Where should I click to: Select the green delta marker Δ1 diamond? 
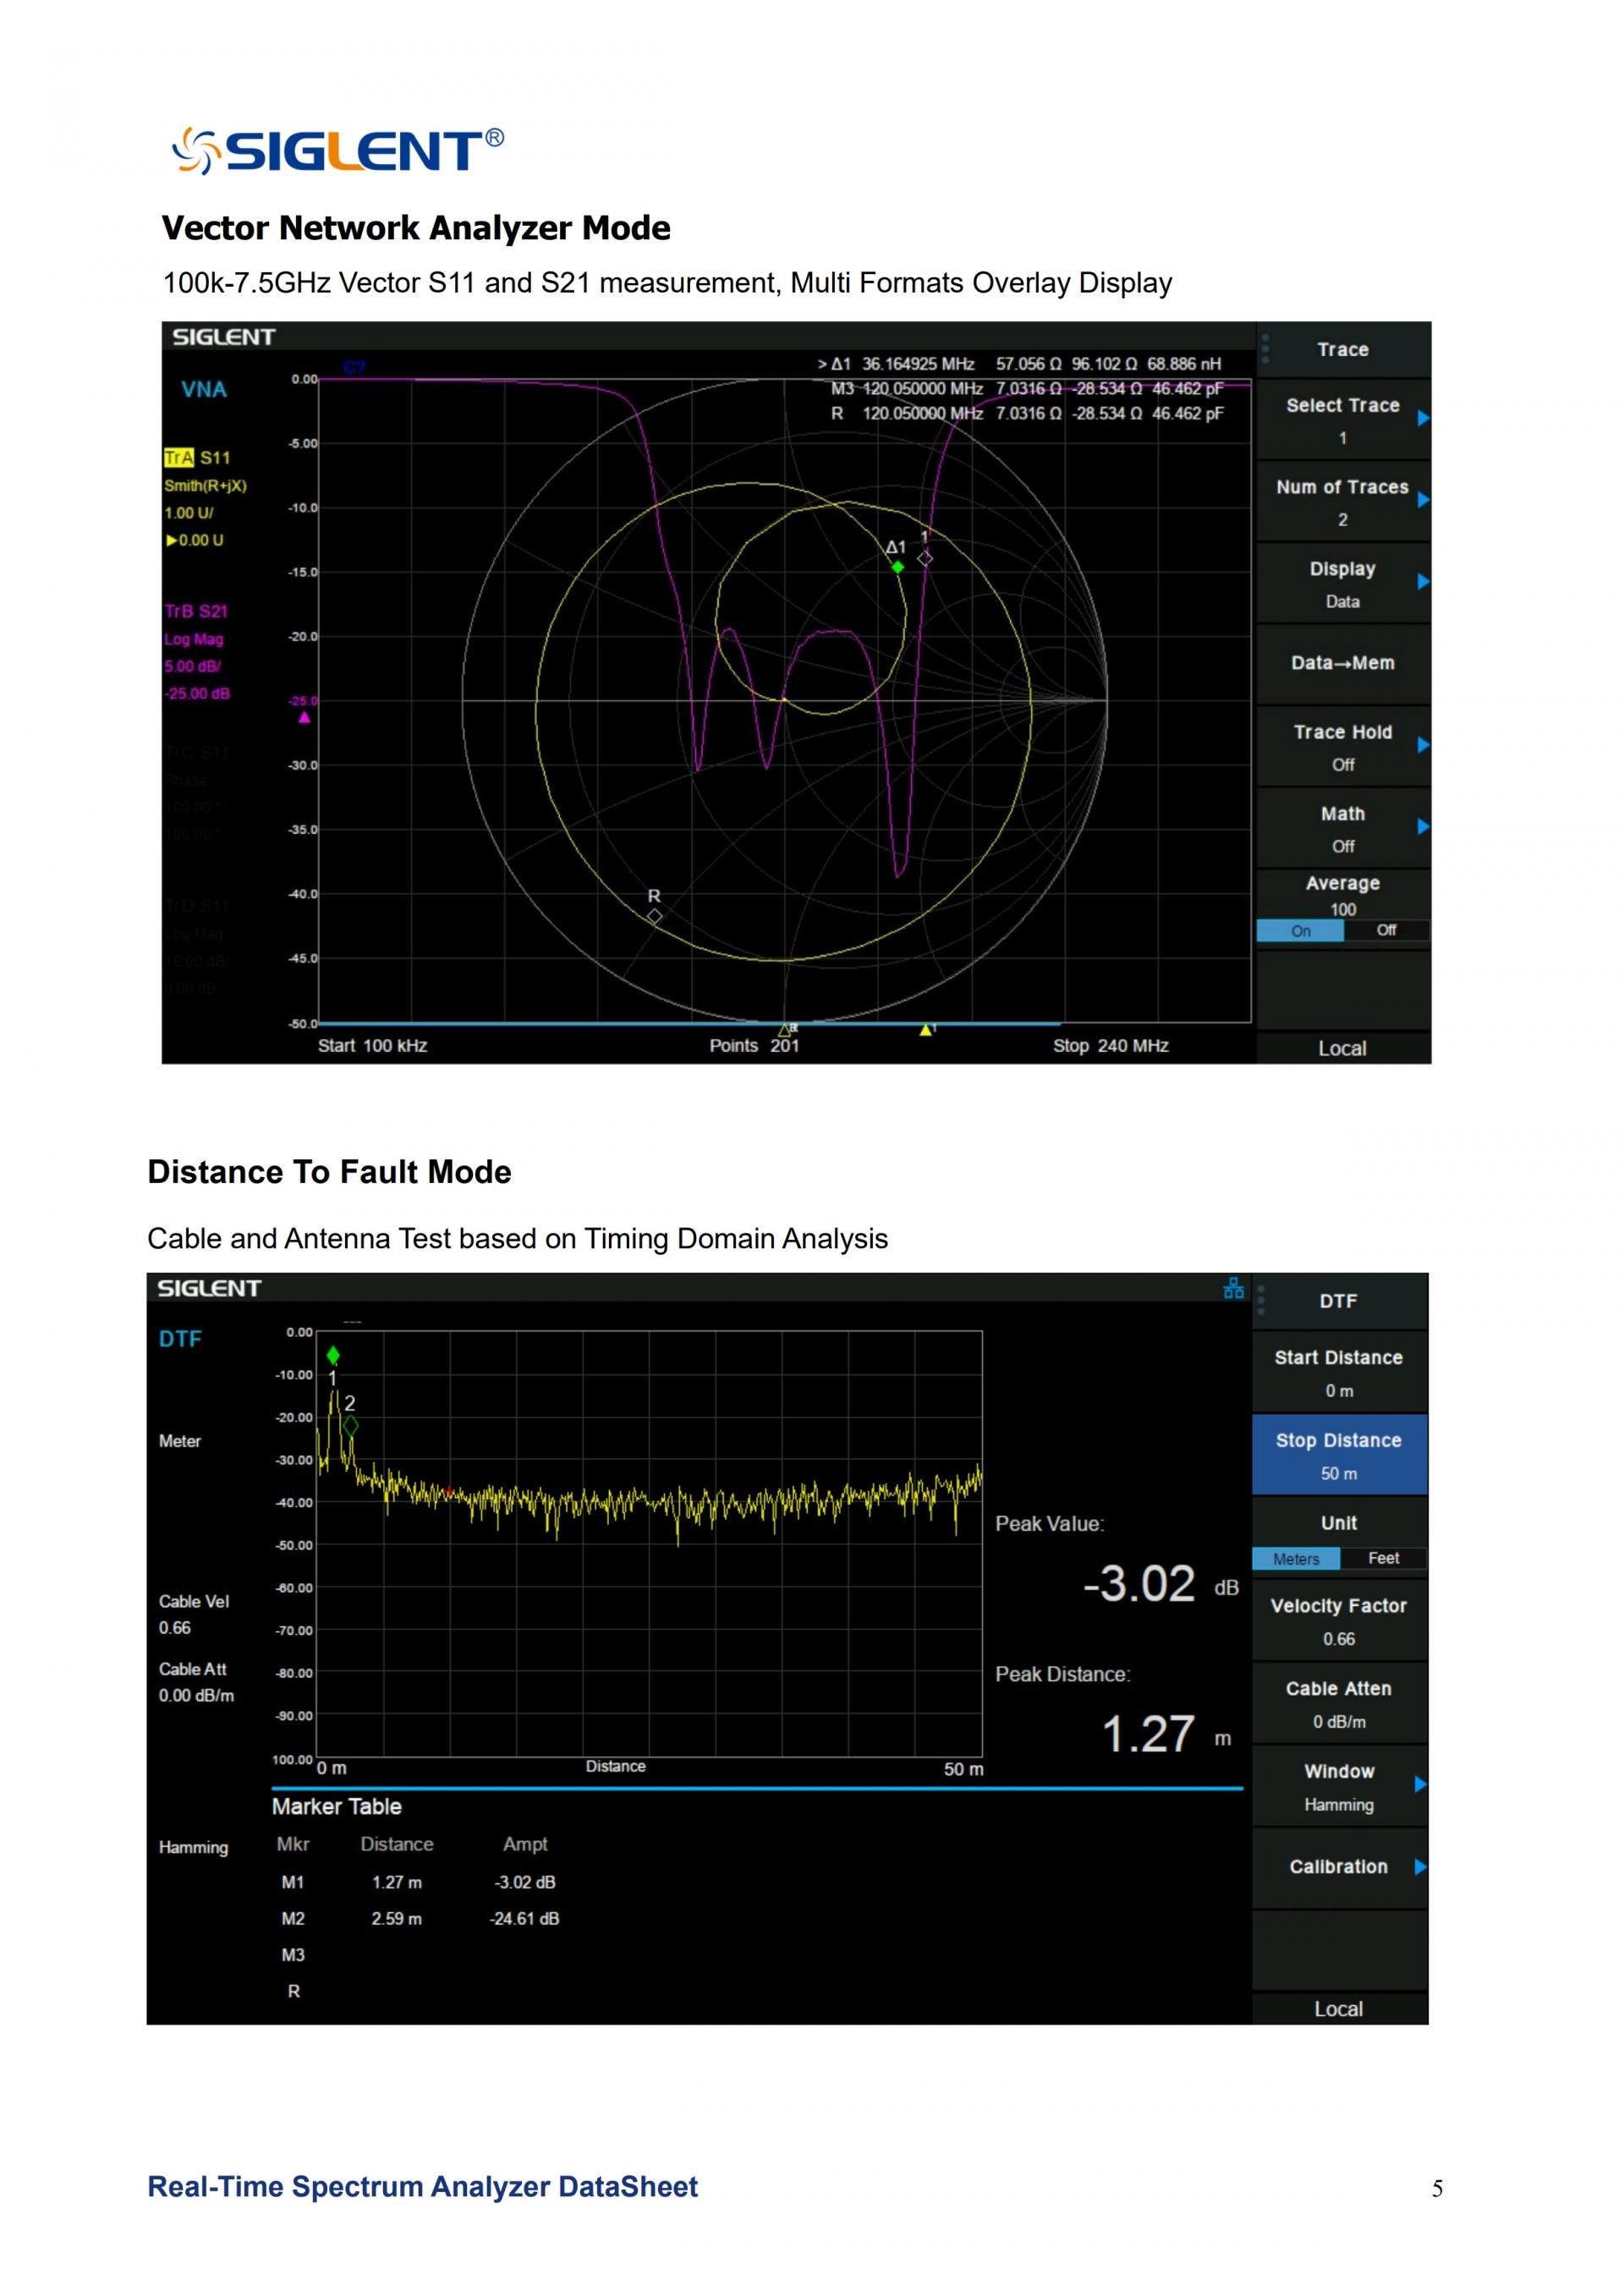[x=898, y=567]
